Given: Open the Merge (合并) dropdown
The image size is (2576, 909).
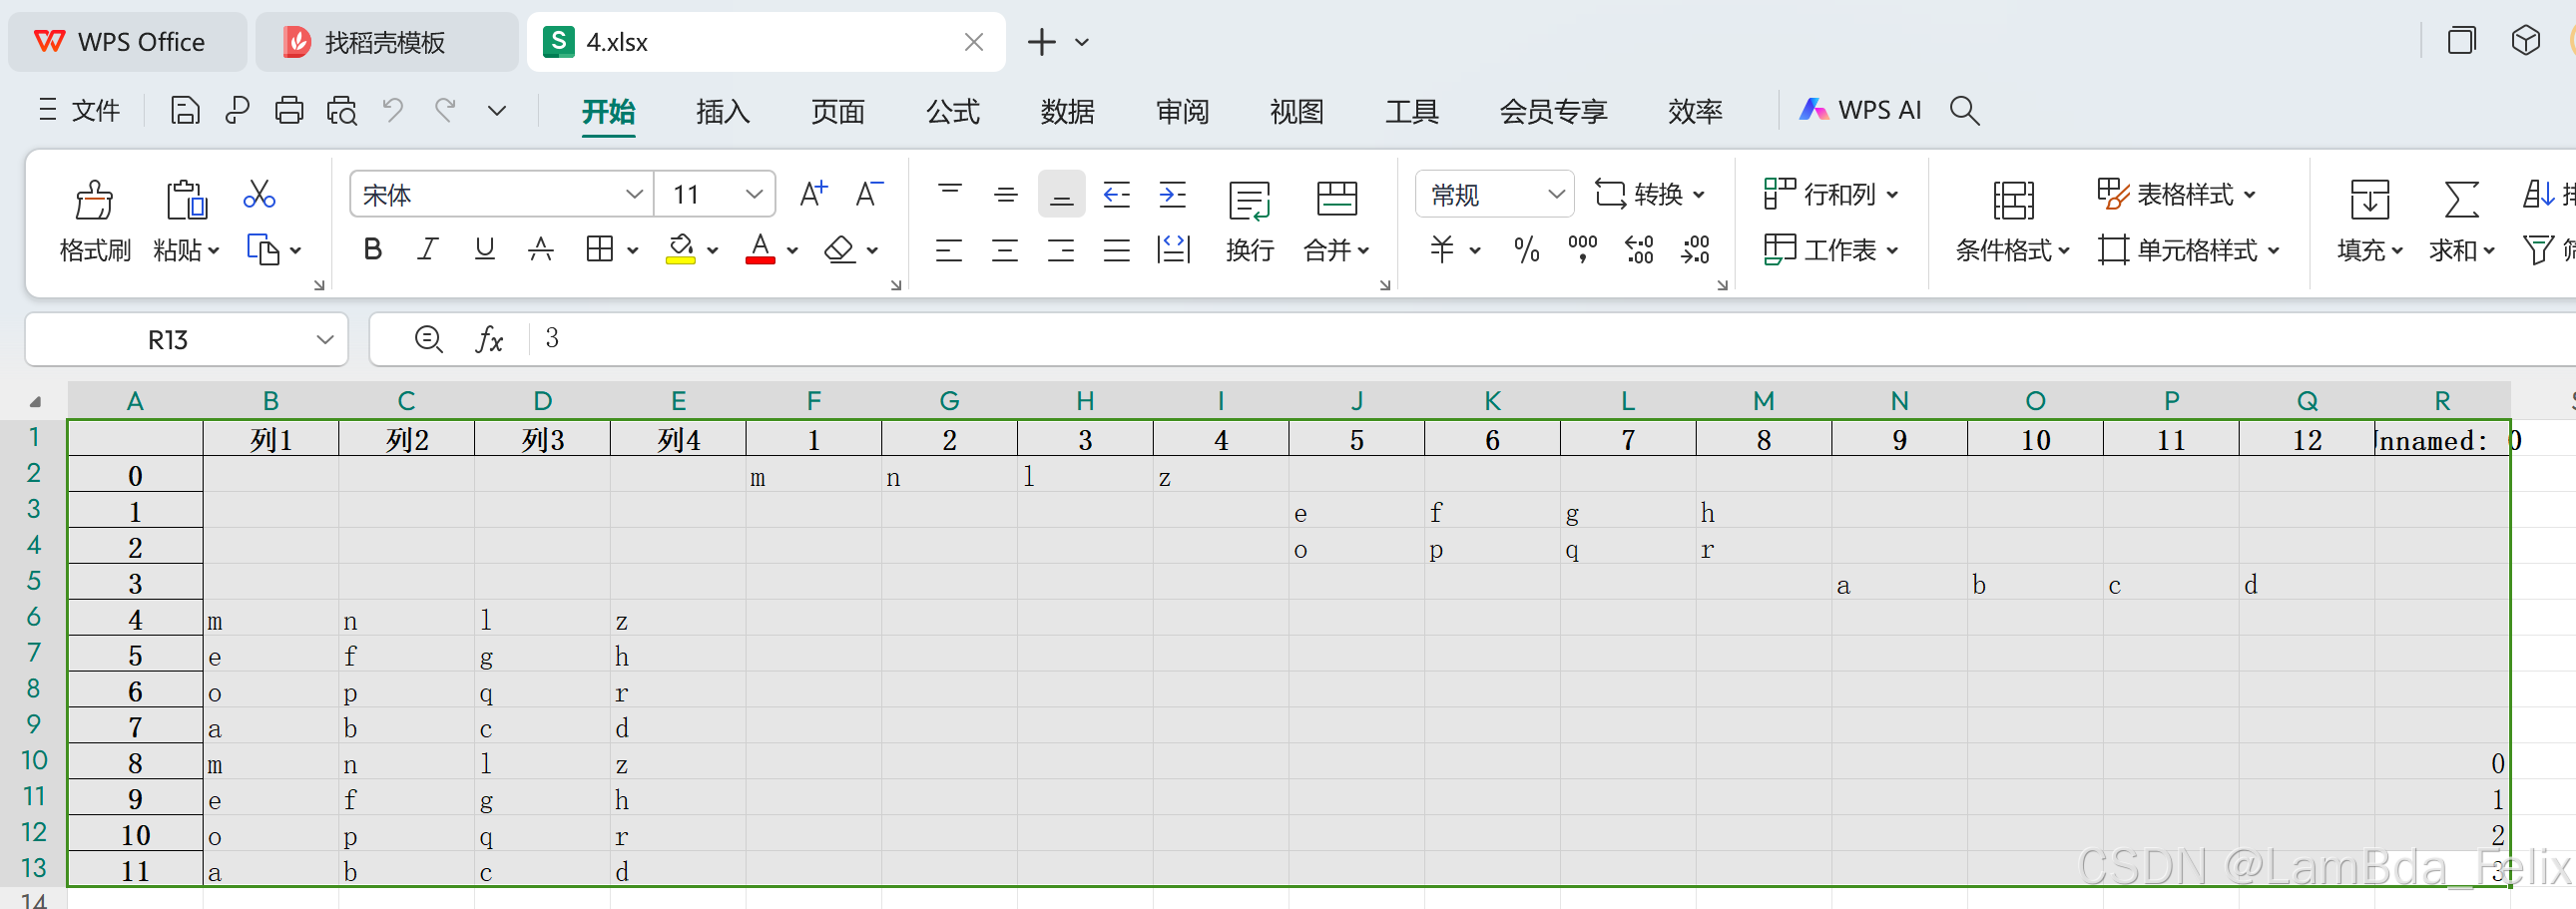Looking at the screenshot, I should coord(1337,250).
